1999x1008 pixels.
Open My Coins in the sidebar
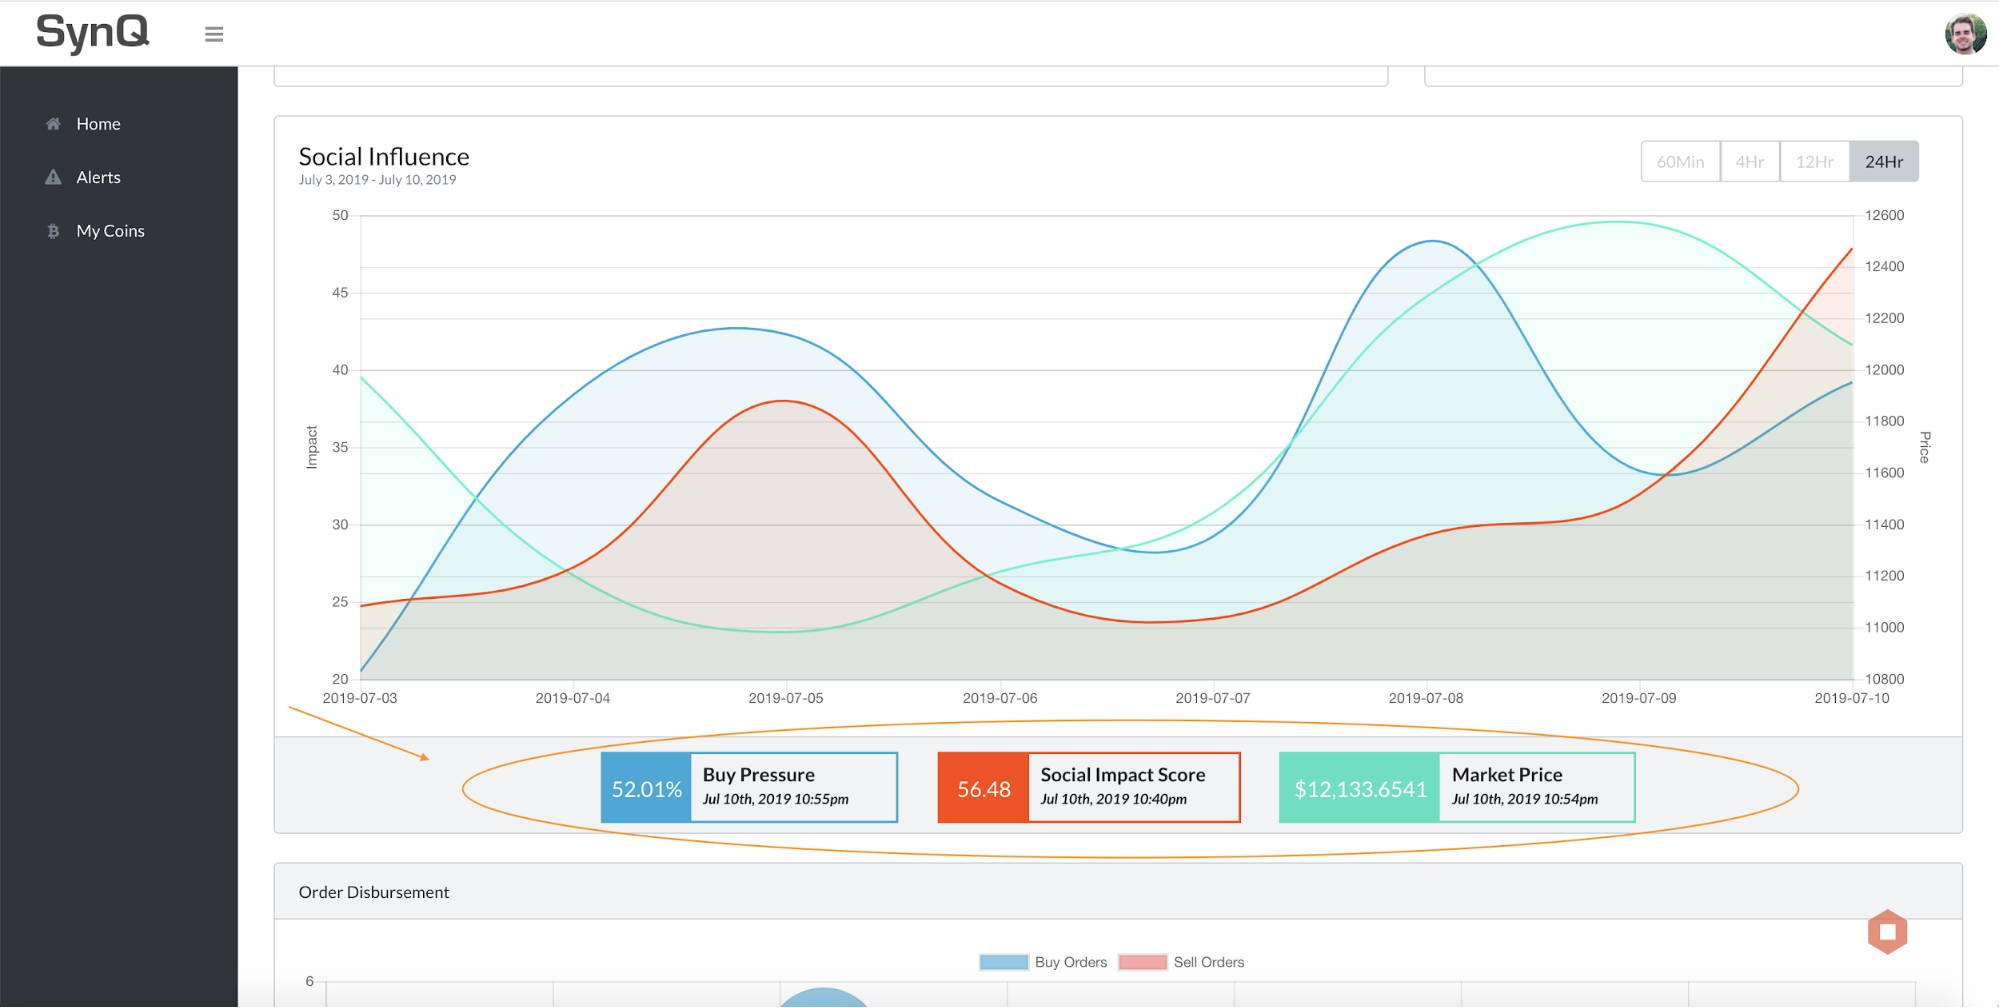110,231
